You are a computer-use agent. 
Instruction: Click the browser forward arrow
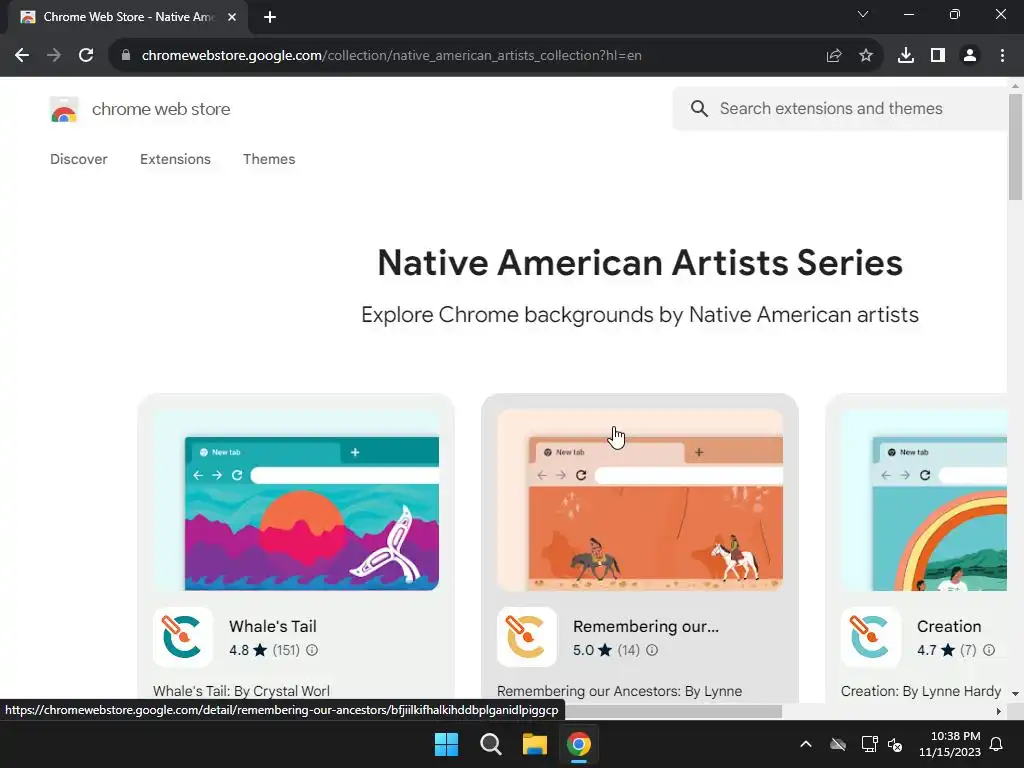pos(54,56)
